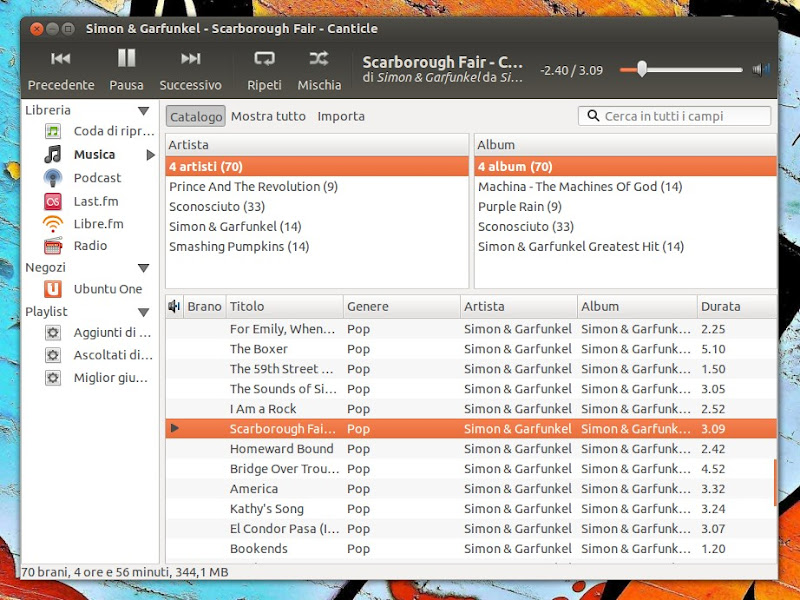Sort tracks by Album column header
This screenshot has width=800, height=600.
[x=637, y=306]
